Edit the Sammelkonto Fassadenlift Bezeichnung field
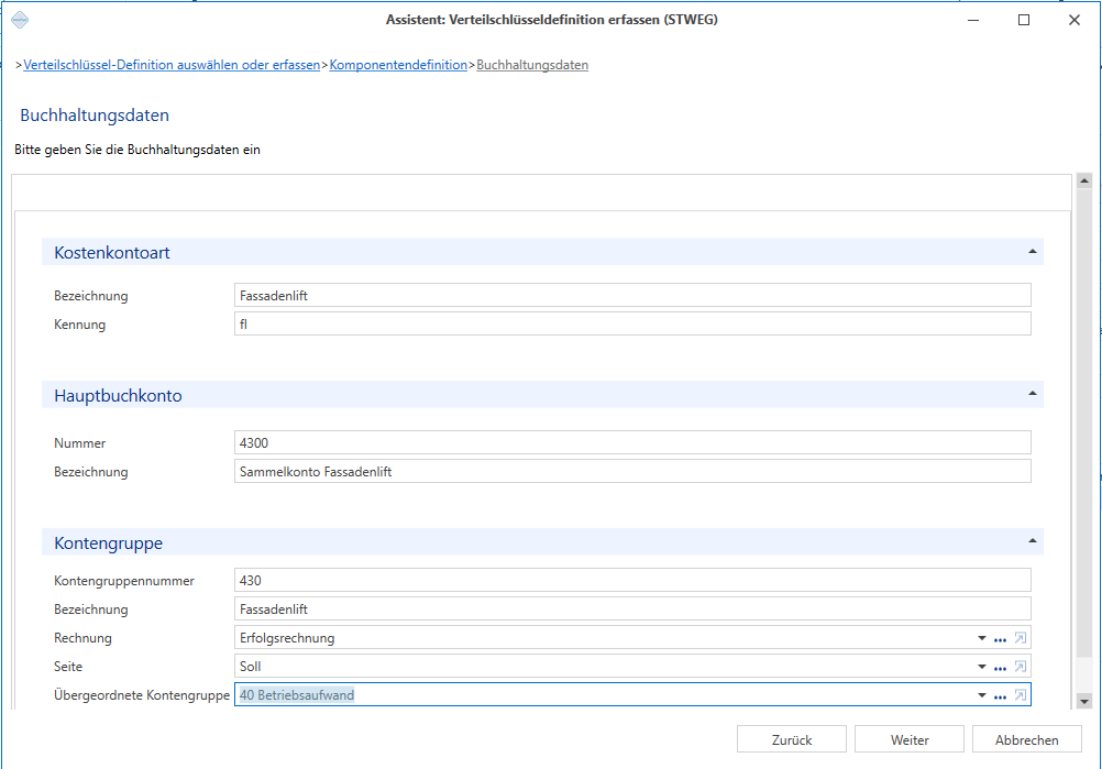The image size is (1102, 769). (633, 472)
